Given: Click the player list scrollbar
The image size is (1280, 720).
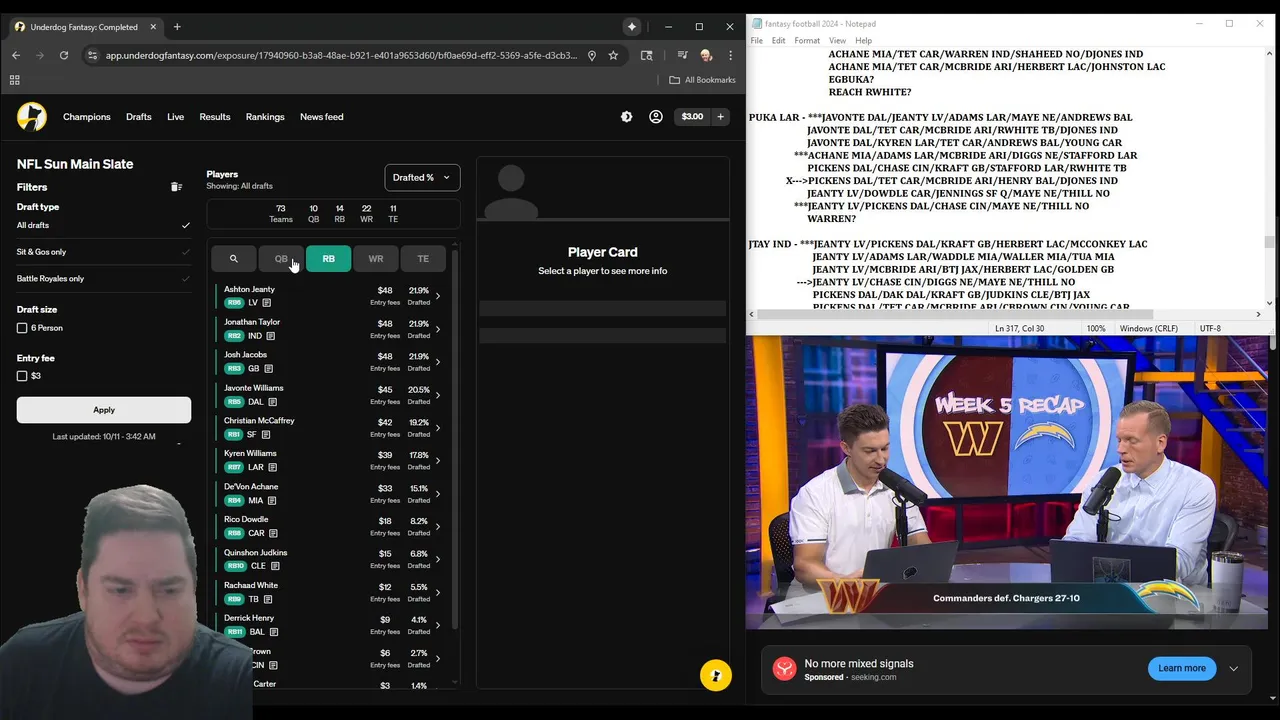Looking at the screenshot, I should (456, 440).
